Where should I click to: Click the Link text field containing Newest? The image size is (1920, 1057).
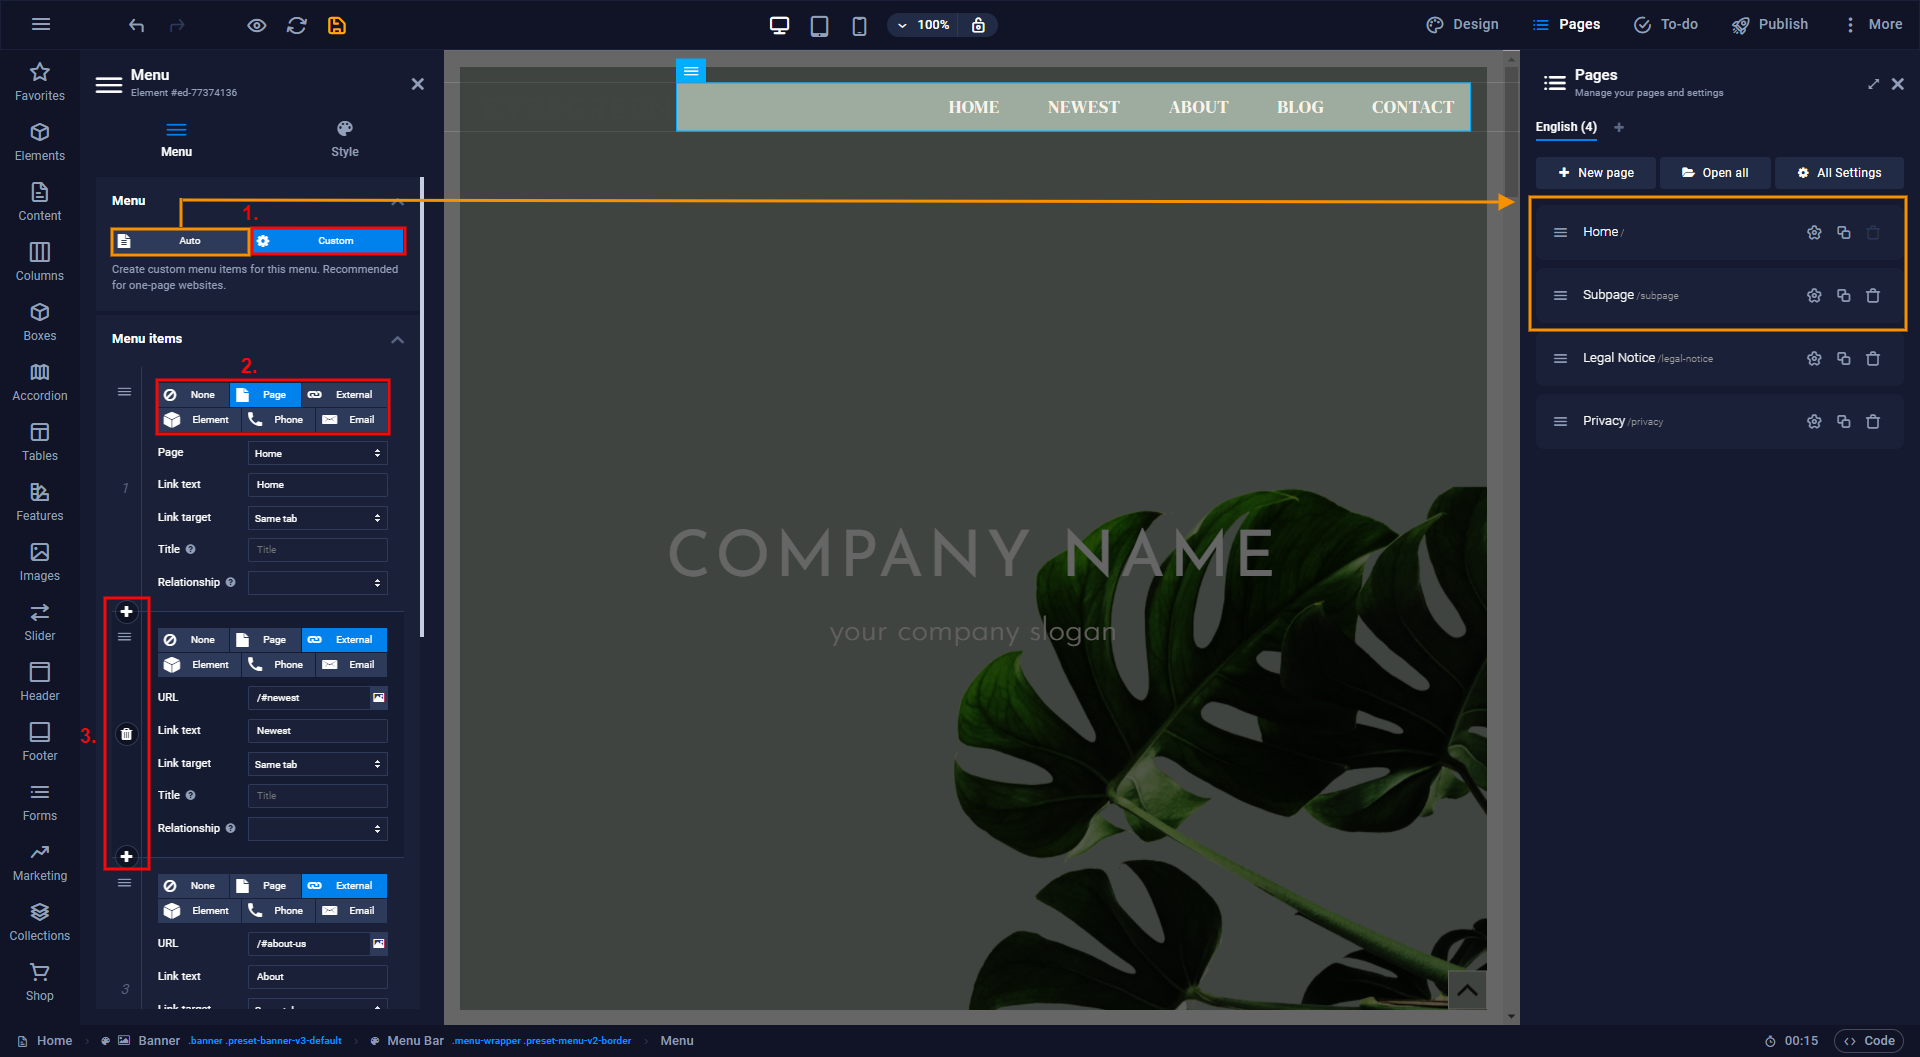point(317,731)
